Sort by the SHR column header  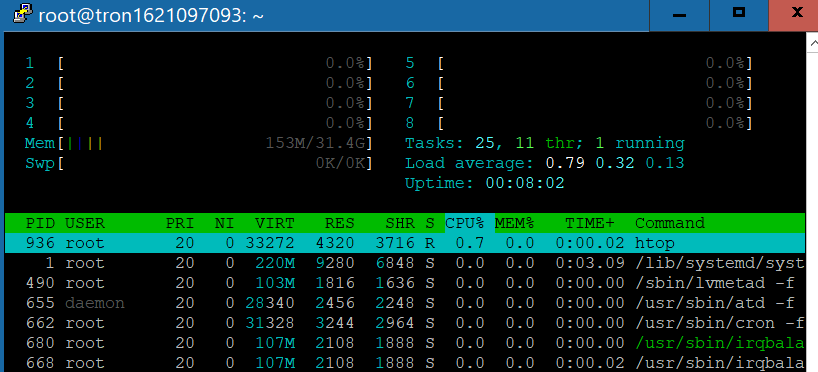[x=400, y=223]
